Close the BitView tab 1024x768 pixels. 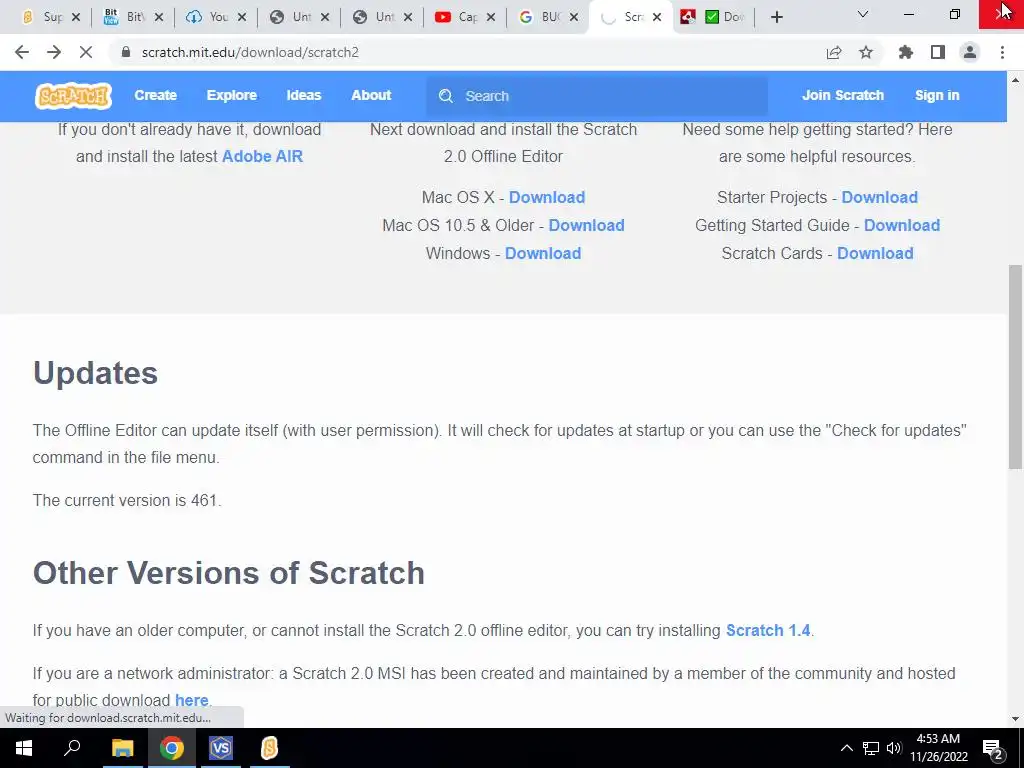coord(159,17)
